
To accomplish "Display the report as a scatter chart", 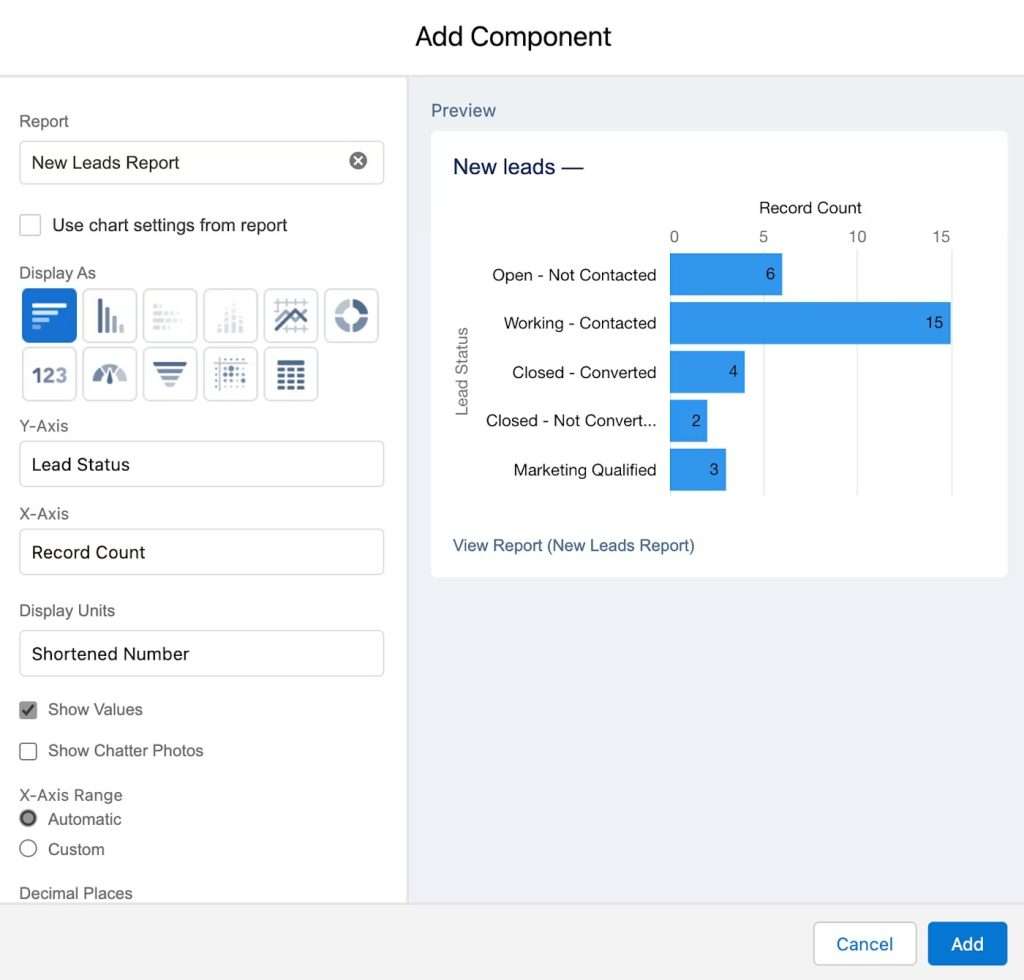I will point(230,374).
